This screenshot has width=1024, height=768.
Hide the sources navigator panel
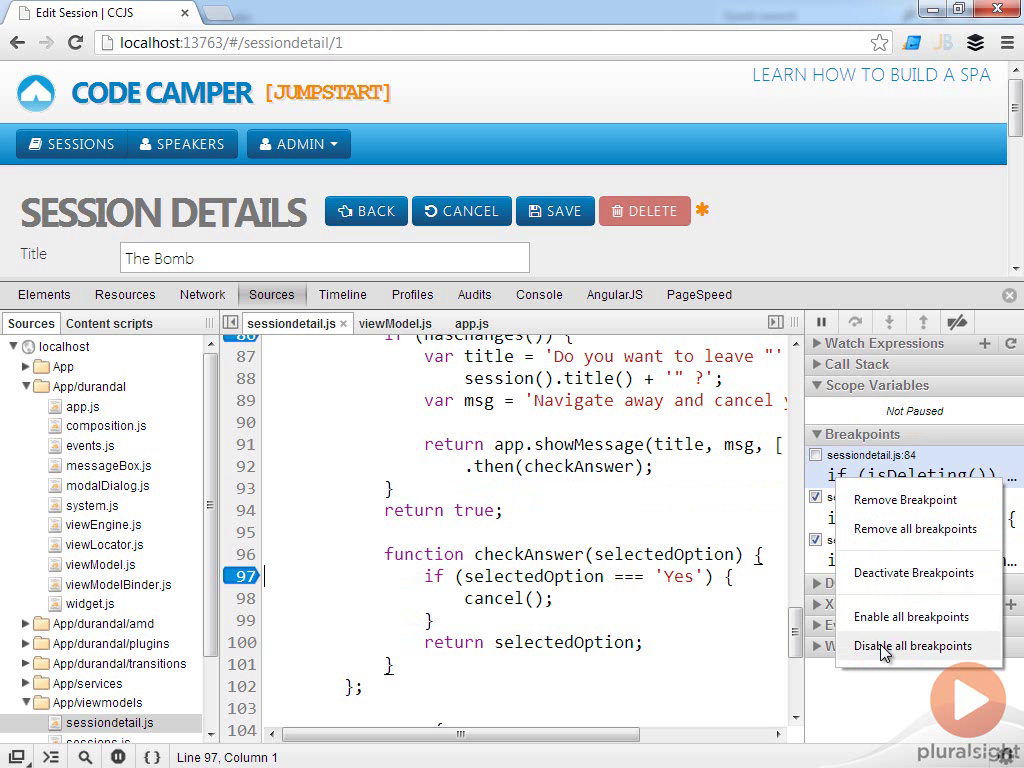pos(230,322)
